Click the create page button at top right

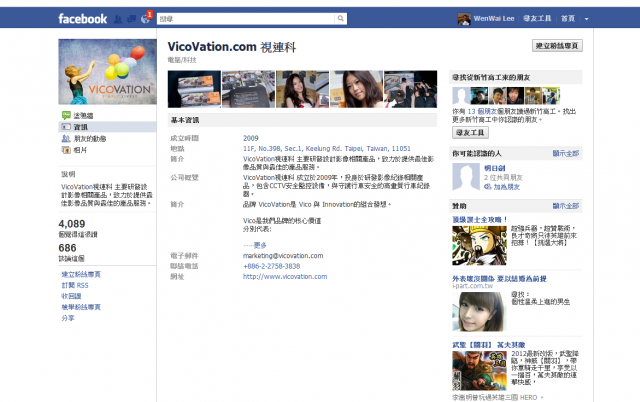pyautogui.click(x=557, y=46)
